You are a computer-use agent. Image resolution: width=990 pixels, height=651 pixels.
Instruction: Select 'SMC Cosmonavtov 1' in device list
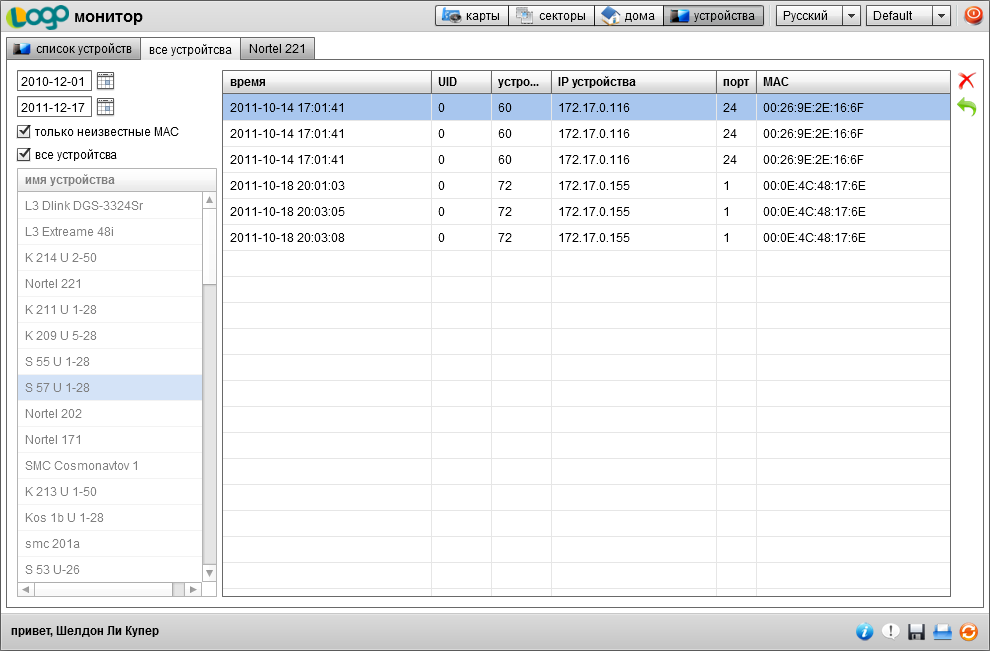pyautogui.click(x=82, y=466)
